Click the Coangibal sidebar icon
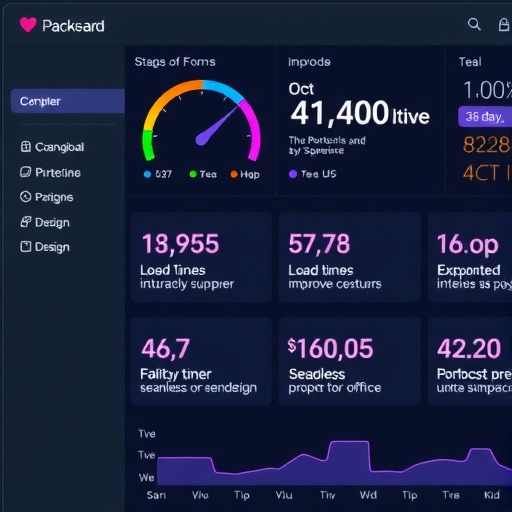The height and width of the screenshot is (512, 512). 26,146
